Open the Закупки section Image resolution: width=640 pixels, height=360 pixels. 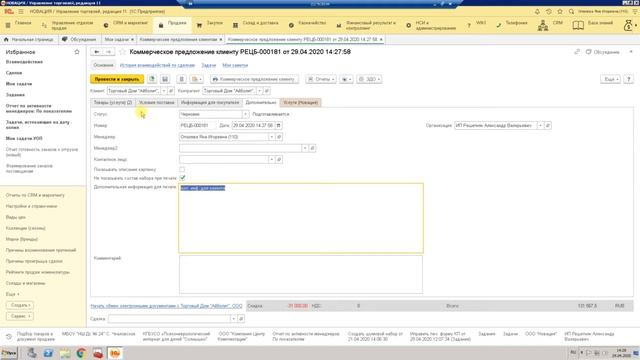210,25
